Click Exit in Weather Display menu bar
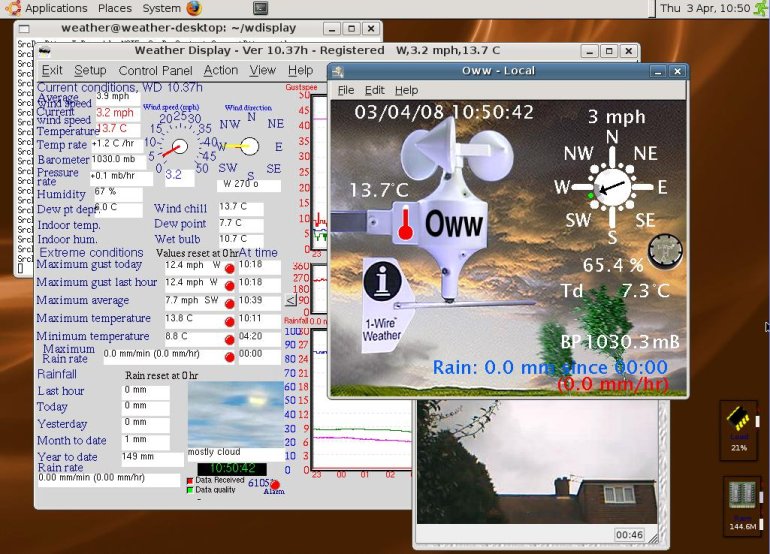The height and width of the screenshot is (554, 770). (x=52, y=71)
